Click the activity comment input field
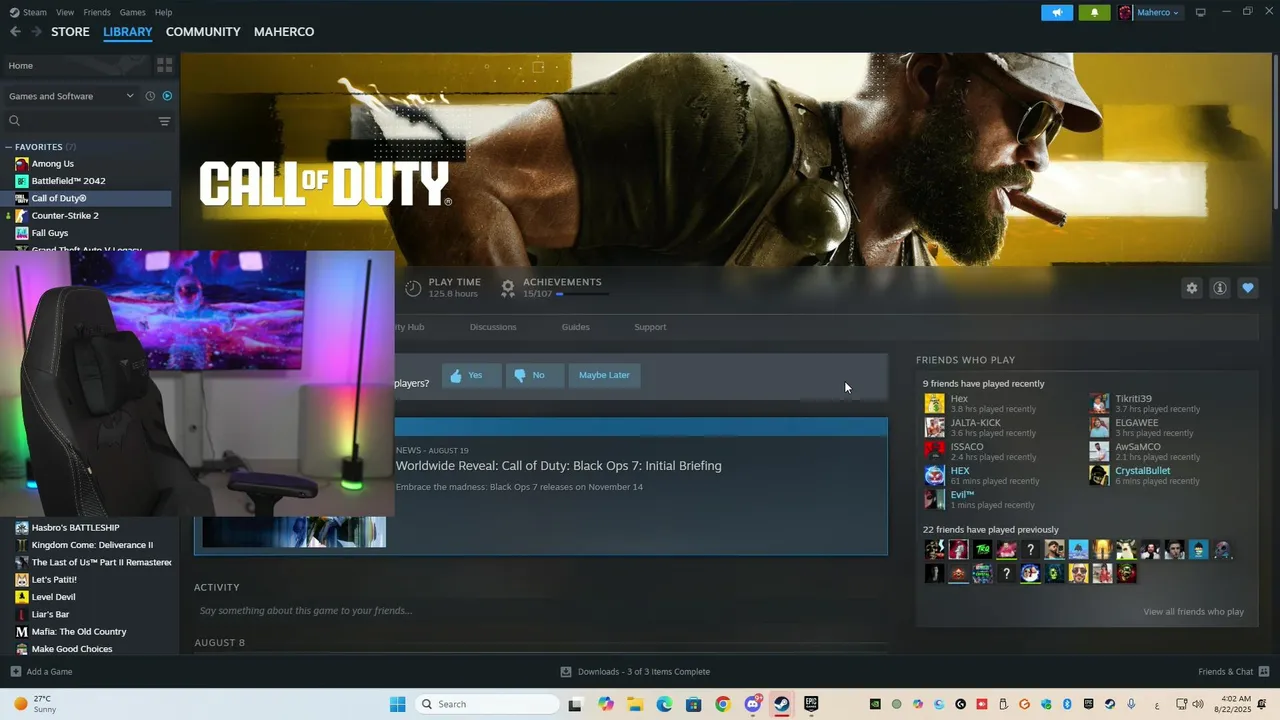 (540, 611)
